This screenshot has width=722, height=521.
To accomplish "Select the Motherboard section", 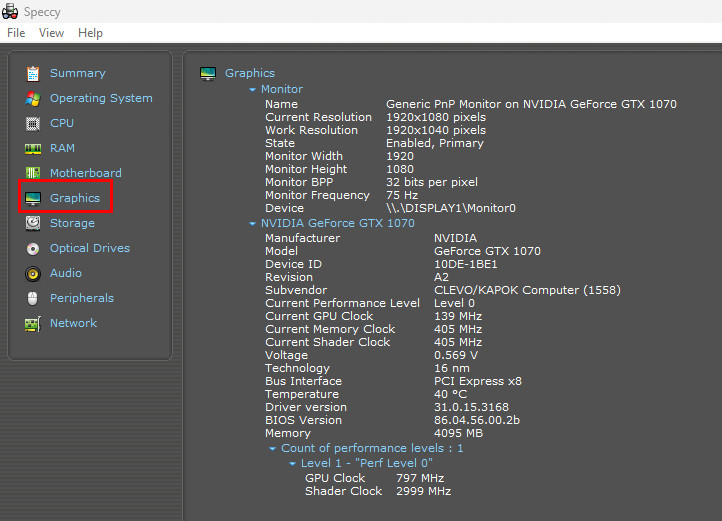I will (86, 173).
